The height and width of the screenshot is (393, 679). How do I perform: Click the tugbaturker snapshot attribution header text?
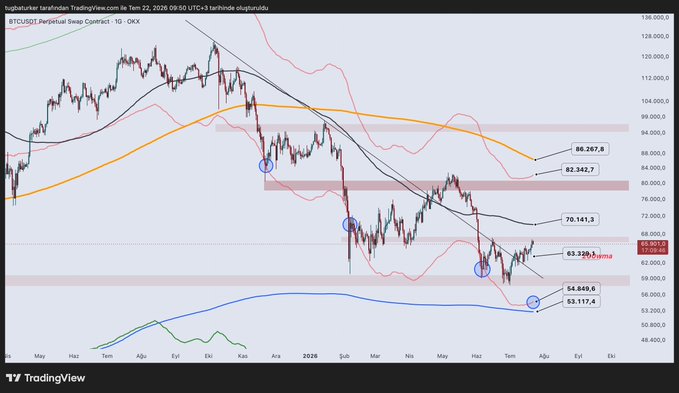[136, 8]
